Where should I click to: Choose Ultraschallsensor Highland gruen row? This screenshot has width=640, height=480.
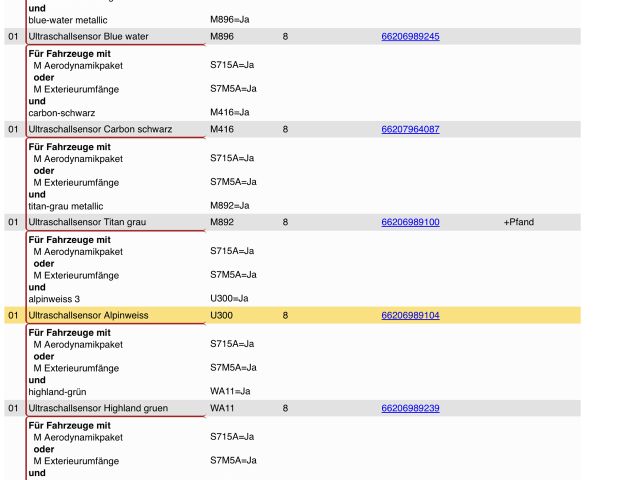98,408
